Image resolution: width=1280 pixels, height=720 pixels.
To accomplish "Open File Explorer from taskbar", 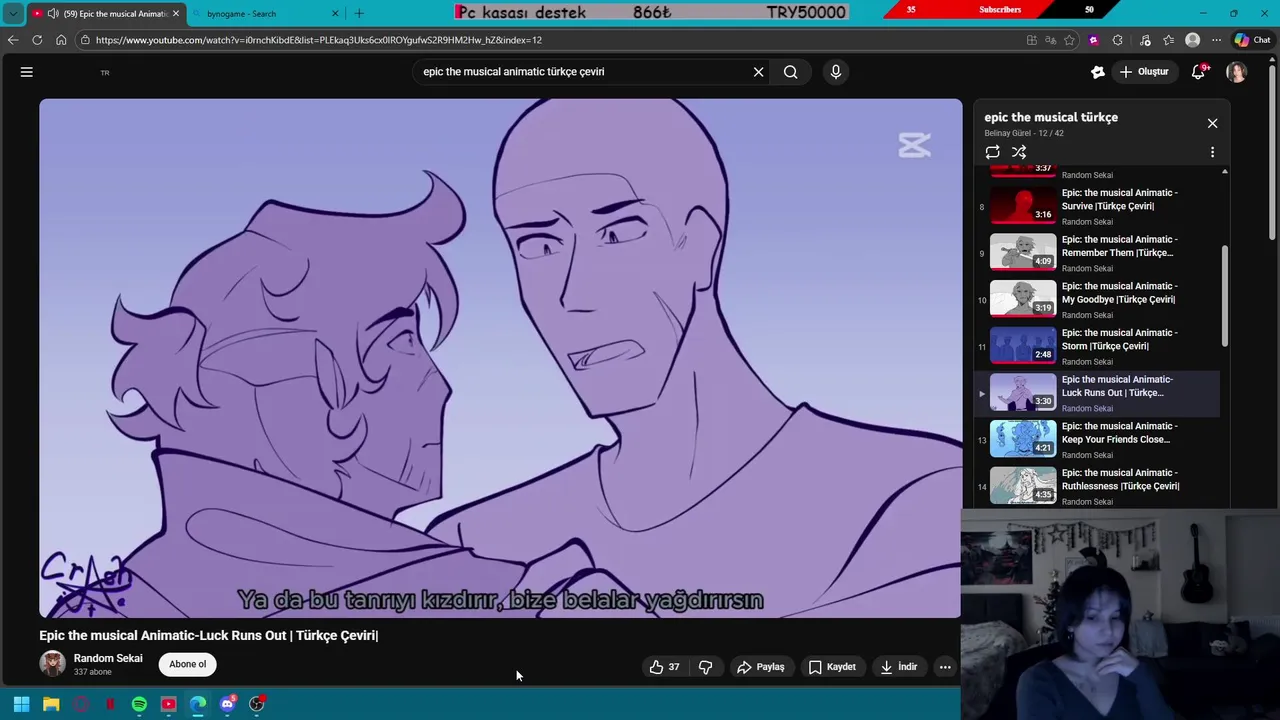I will click(51, 704).
